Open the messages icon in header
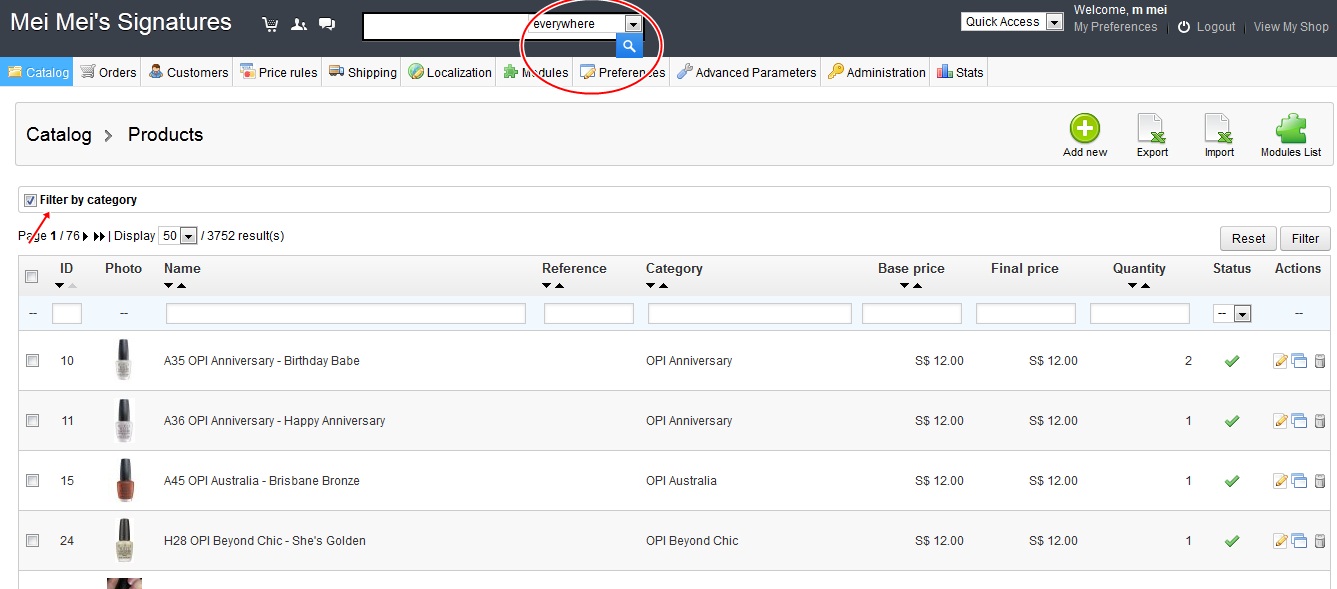Viewport: 1337px width, 589px height. click(326, 24)
